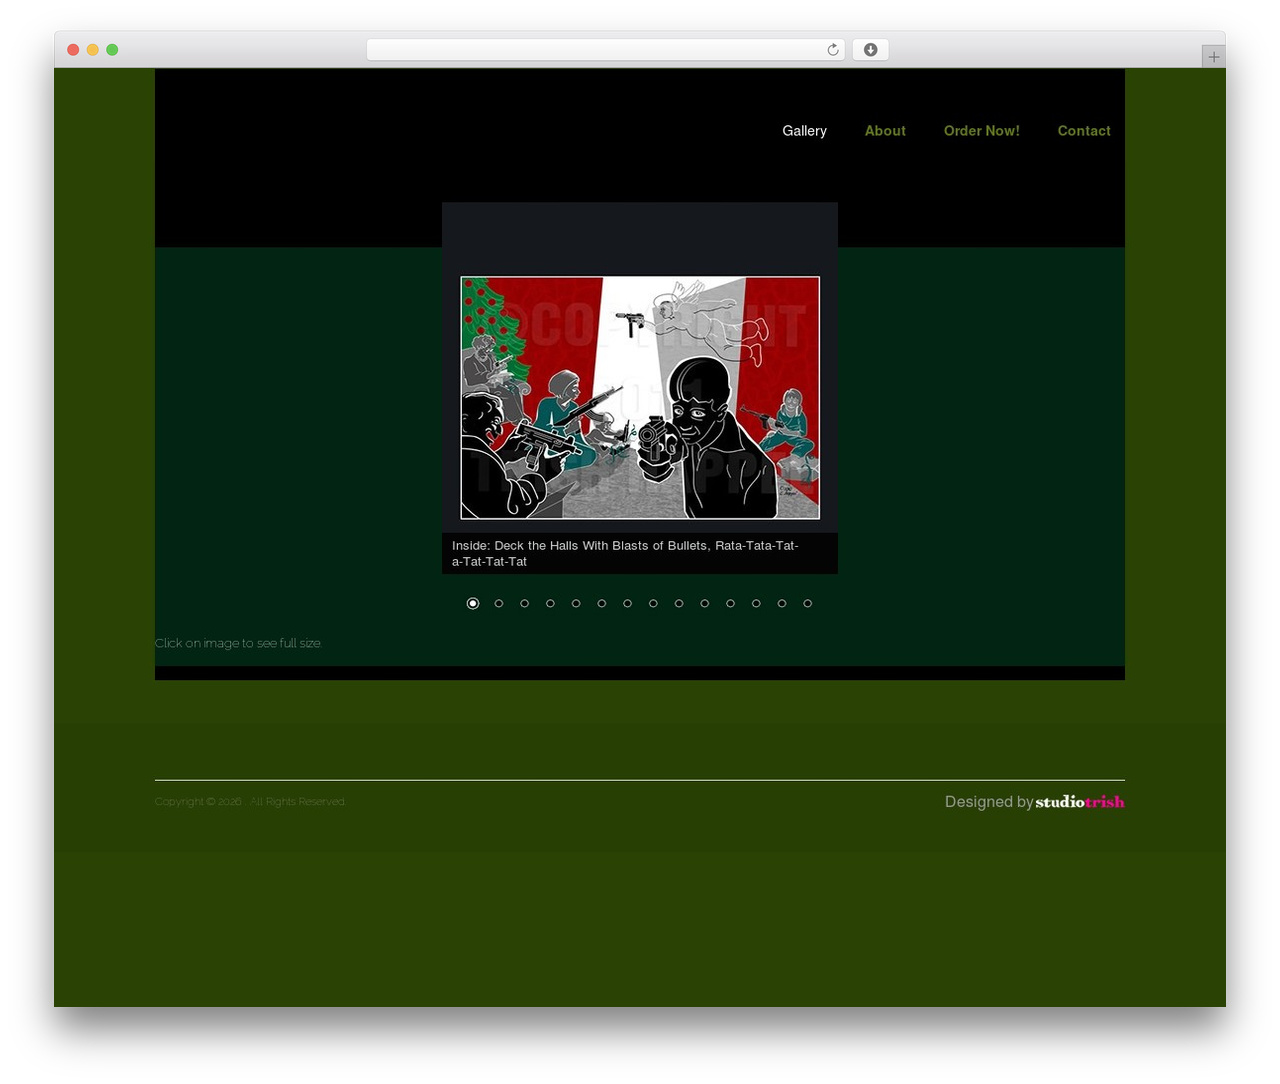Image resolution: width=1280 pixels, height=1084 pixels.
Task: Open the About page
Action: click(885, 131)
